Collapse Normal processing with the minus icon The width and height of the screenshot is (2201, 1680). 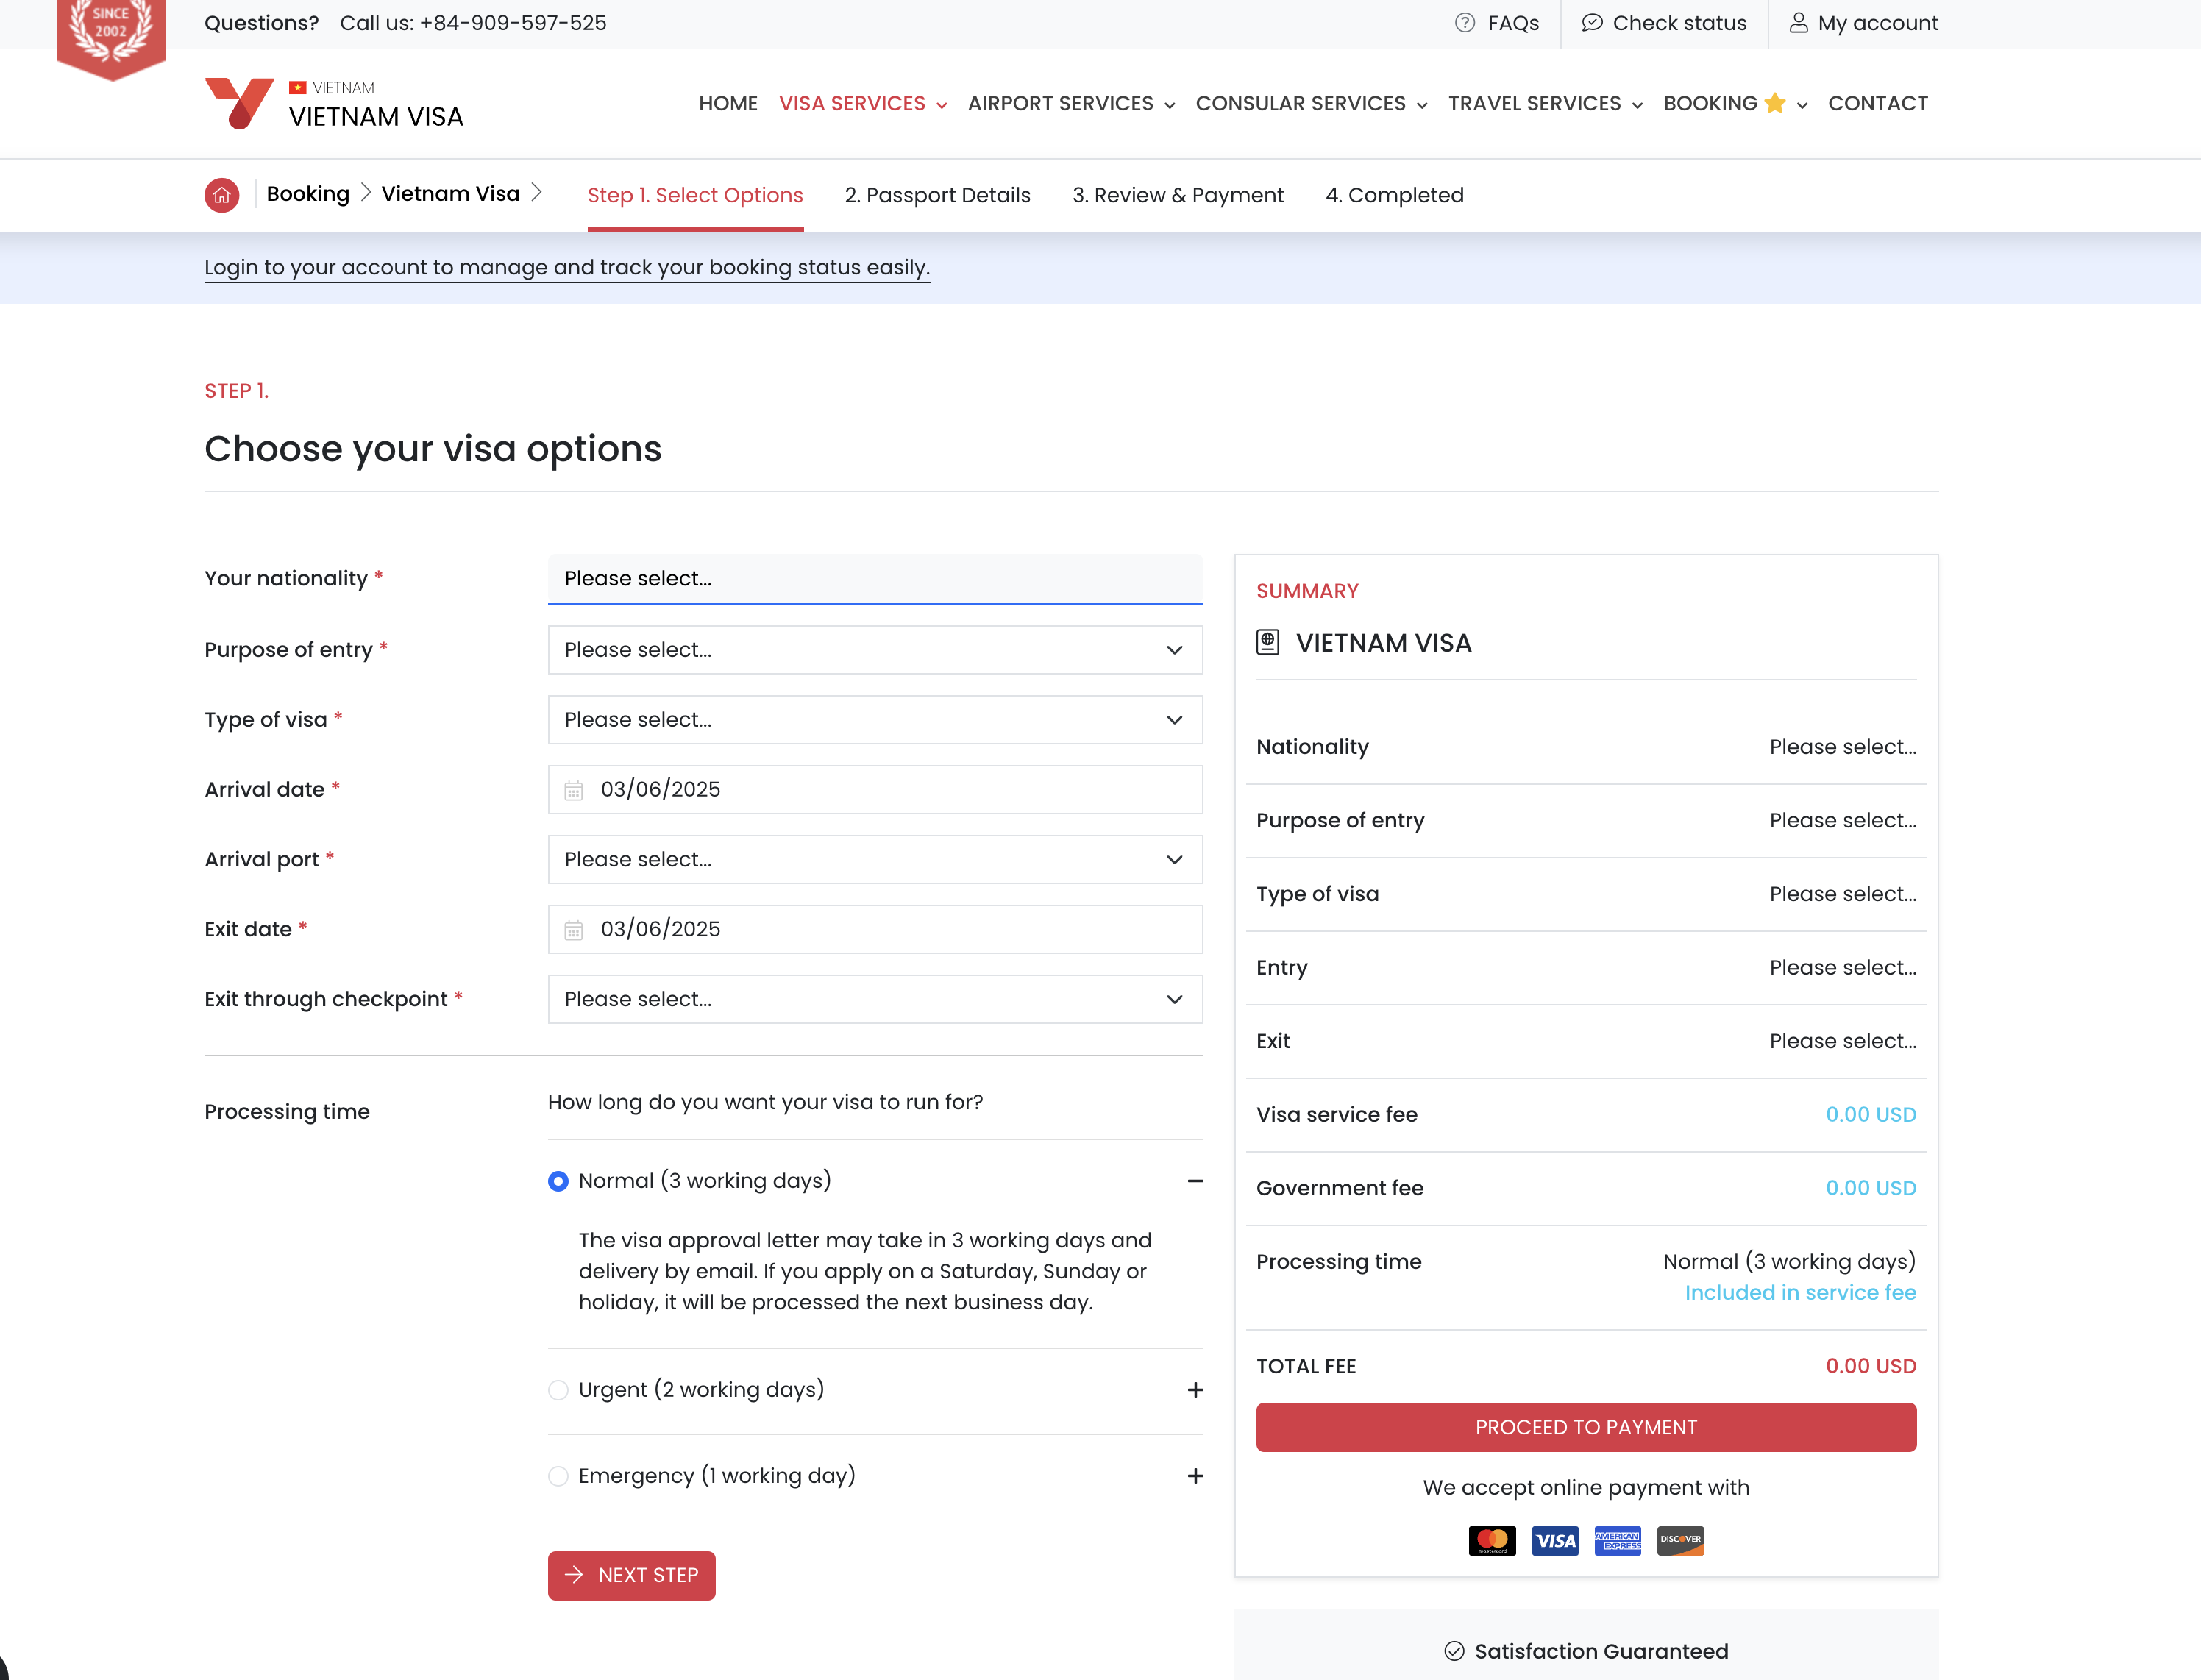1195,1181
